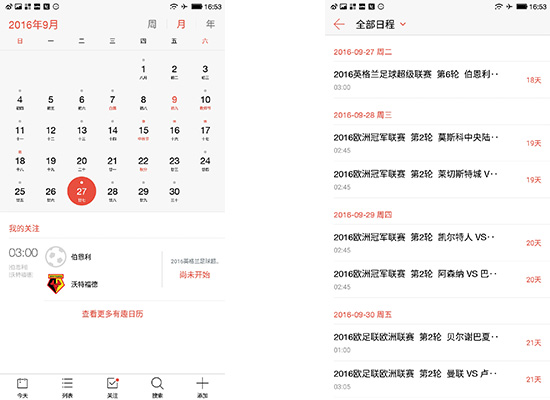Select the highlighted date 27
Screen dimensions: 550x400
81,191
